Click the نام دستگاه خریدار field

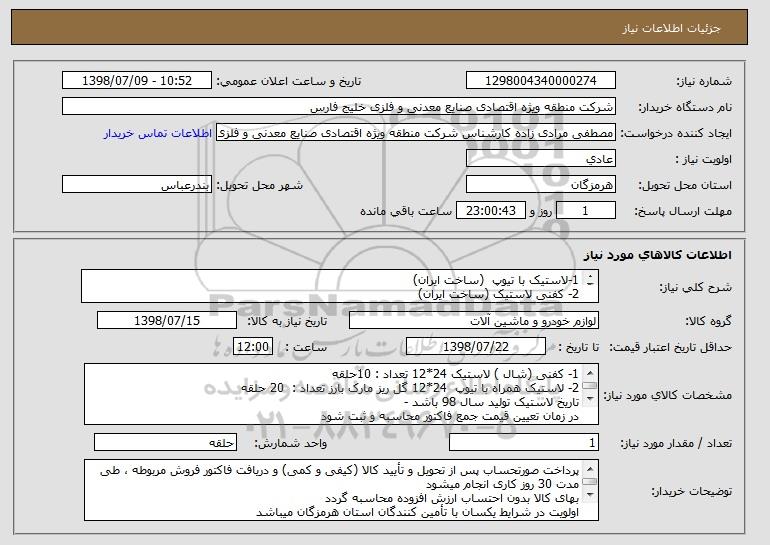click(x=339, y=107)
